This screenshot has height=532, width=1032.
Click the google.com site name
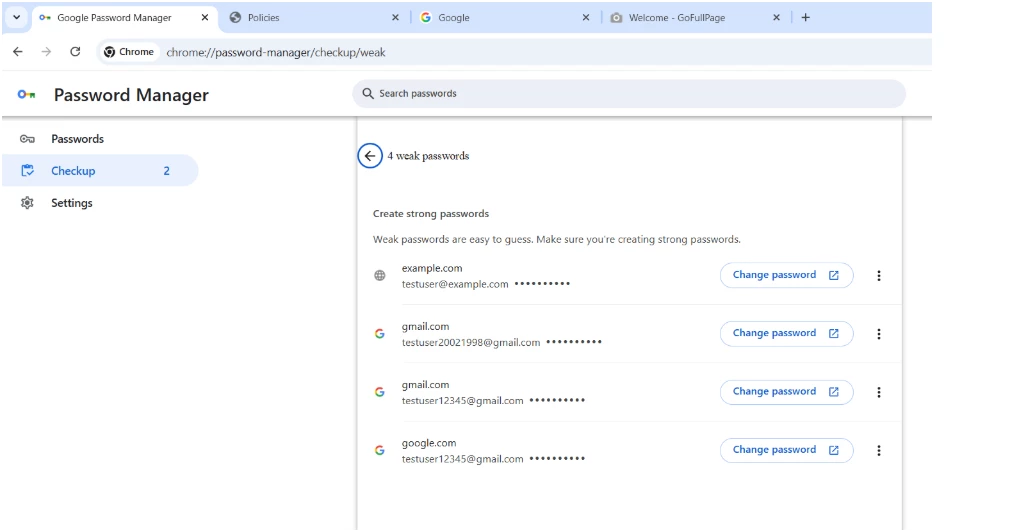click(428, 443)
